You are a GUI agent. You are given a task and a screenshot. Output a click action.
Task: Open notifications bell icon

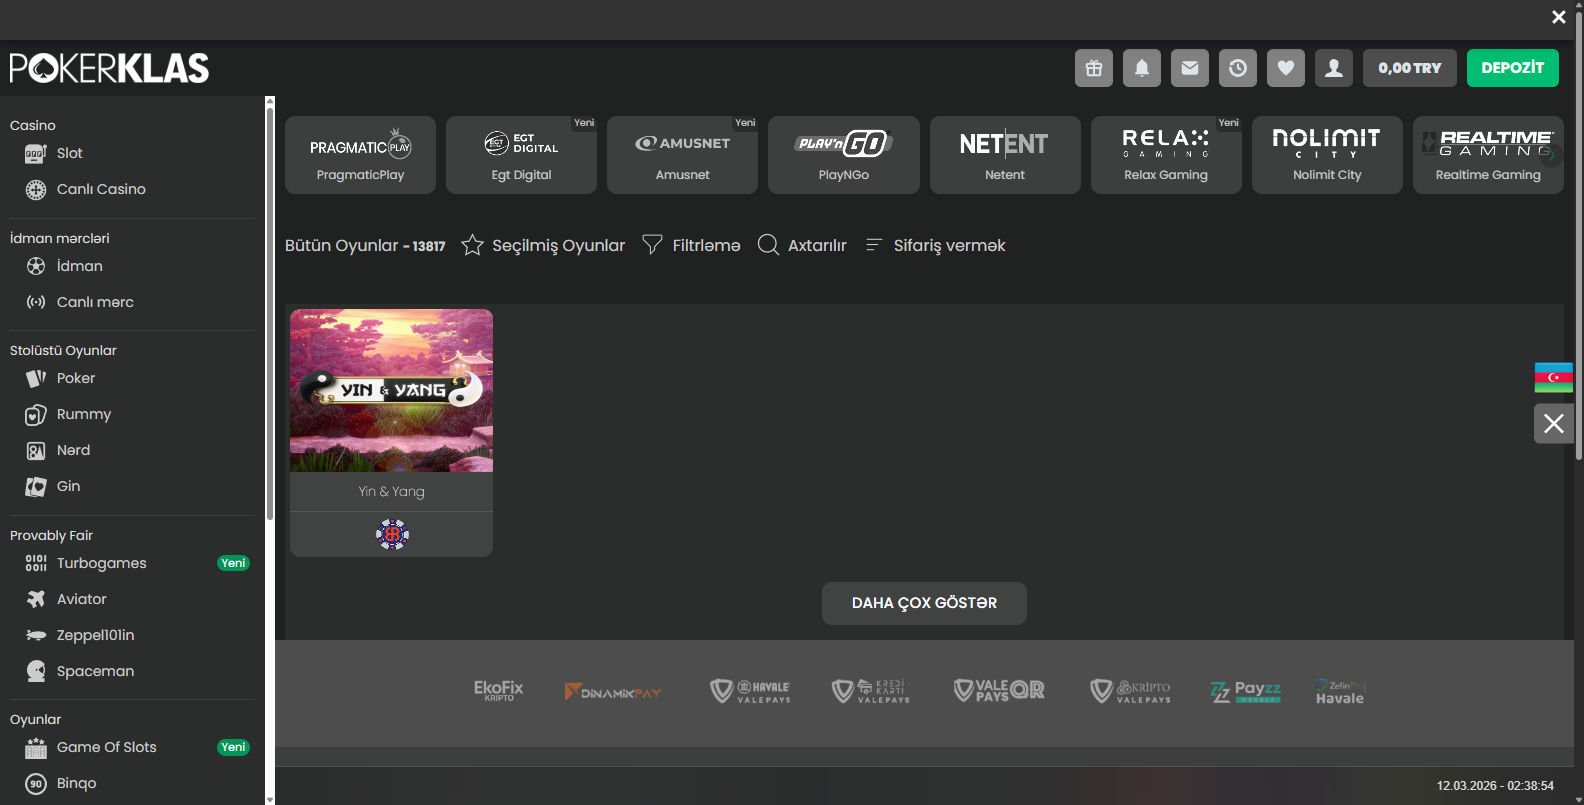click(x=1142, y=68)
